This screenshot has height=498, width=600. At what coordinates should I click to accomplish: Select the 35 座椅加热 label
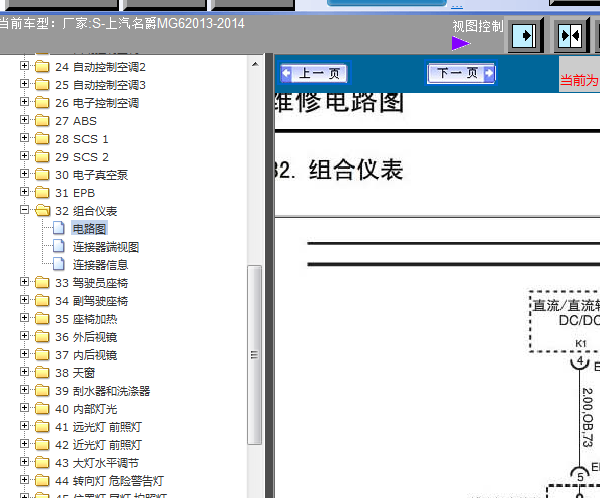(86, 319)
